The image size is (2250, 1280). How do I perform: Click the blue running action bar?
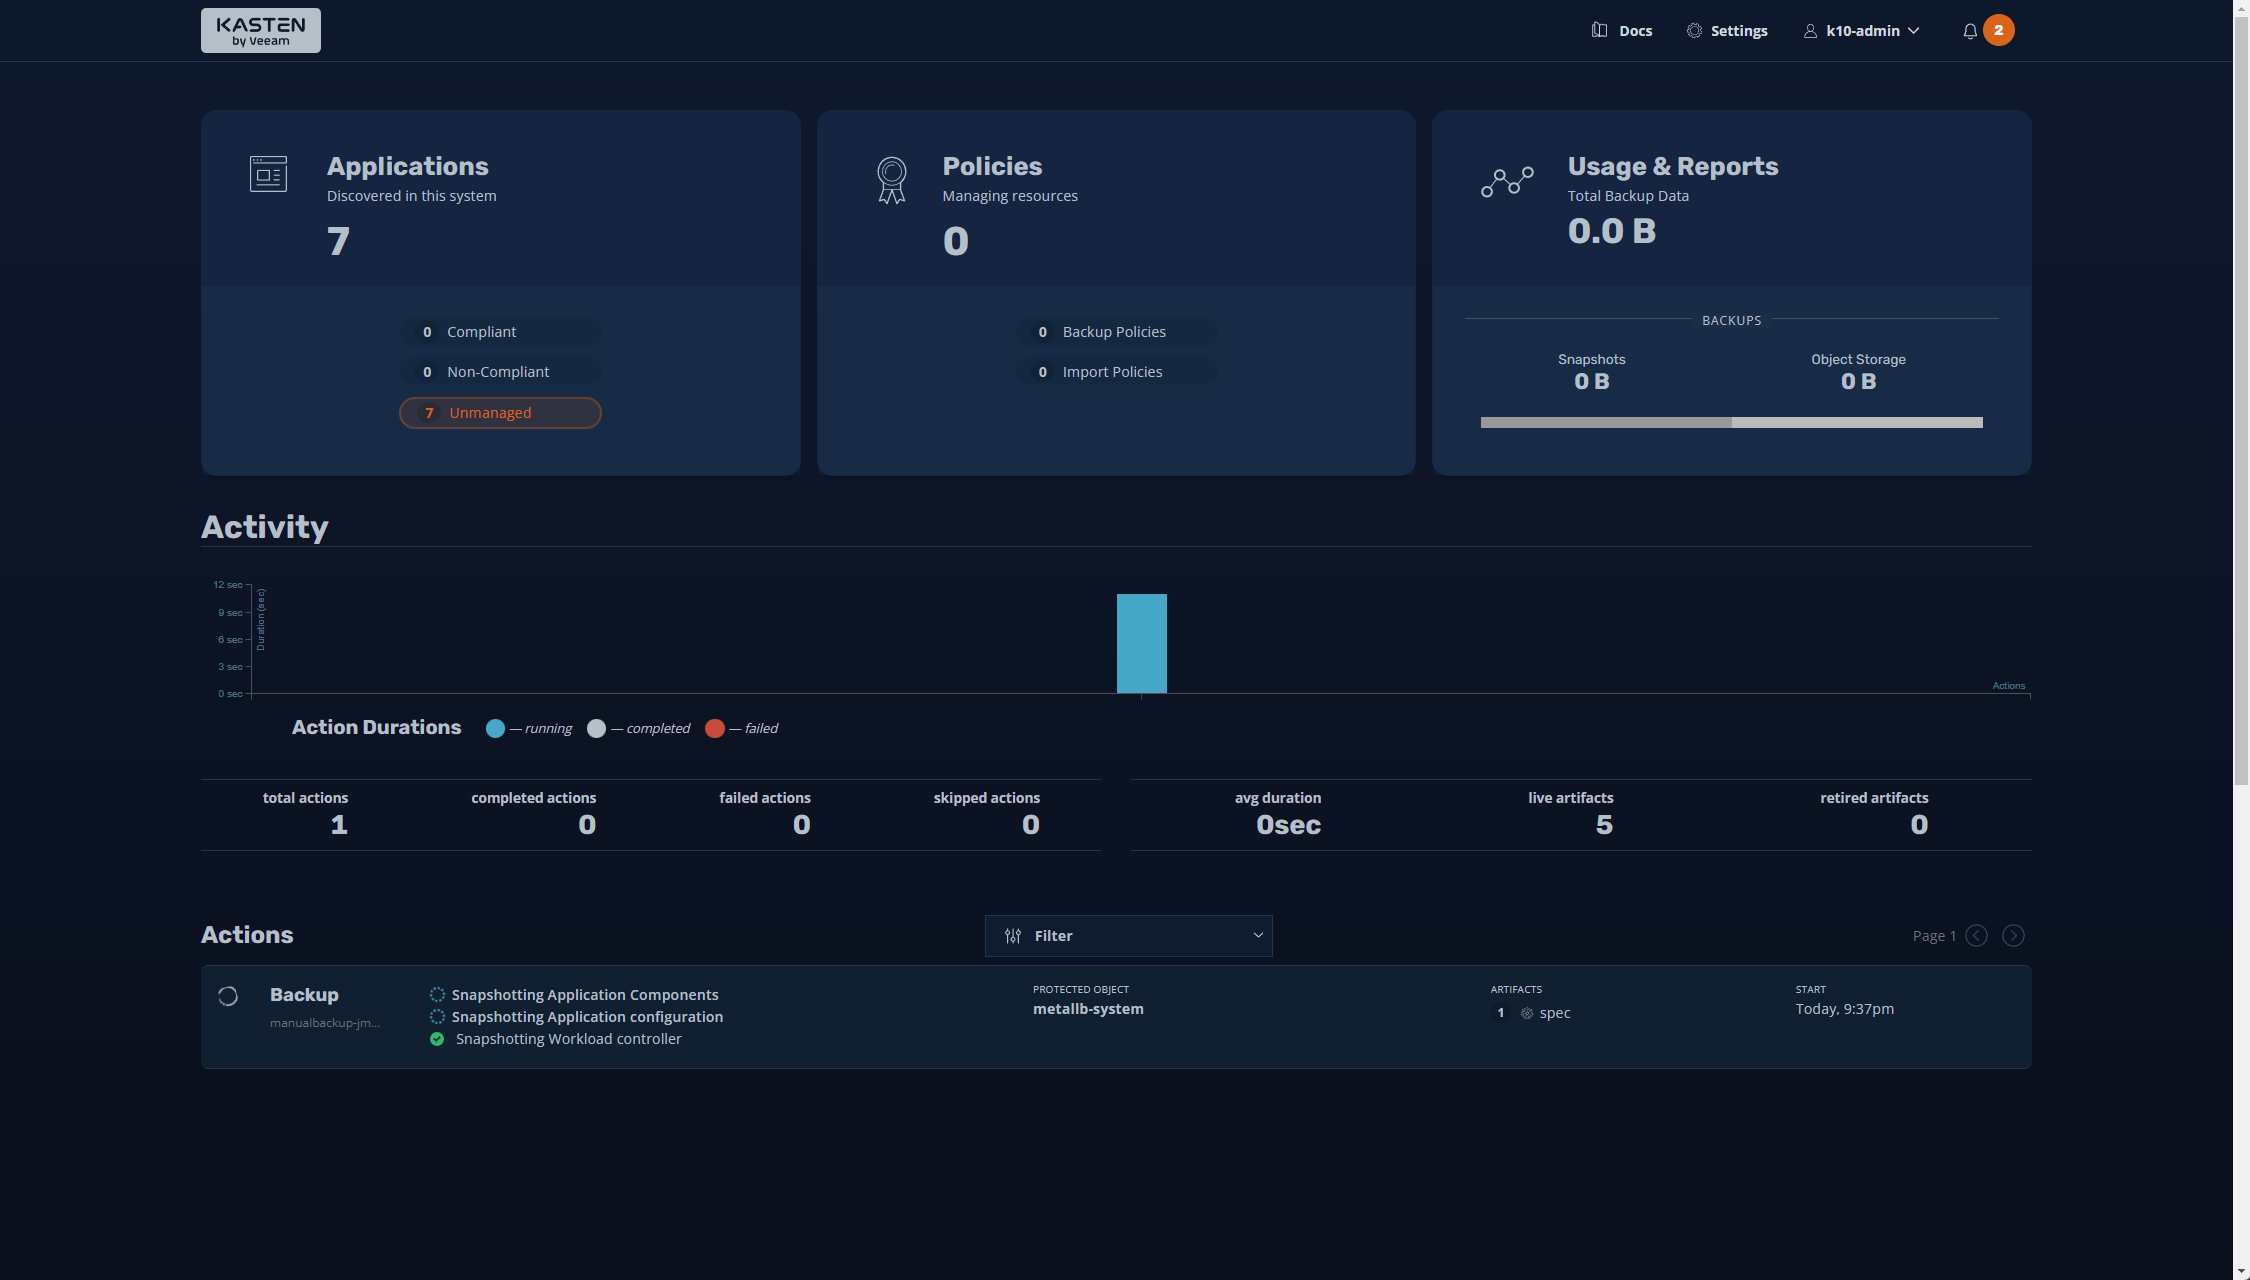tap(1141, 643)
